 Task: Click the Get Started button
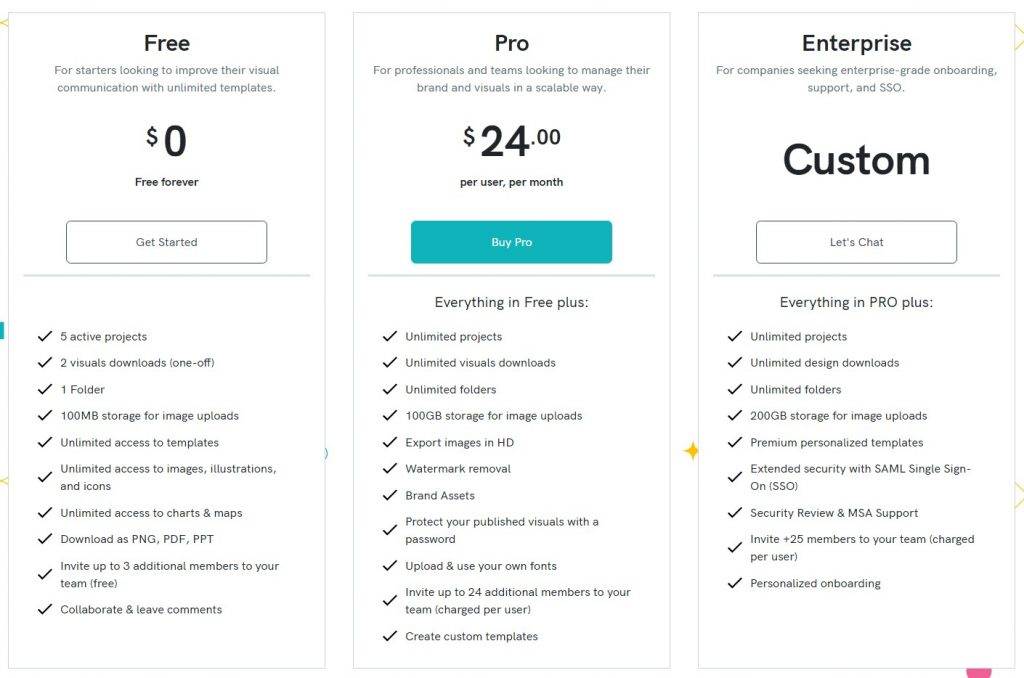tap(167, 242)
